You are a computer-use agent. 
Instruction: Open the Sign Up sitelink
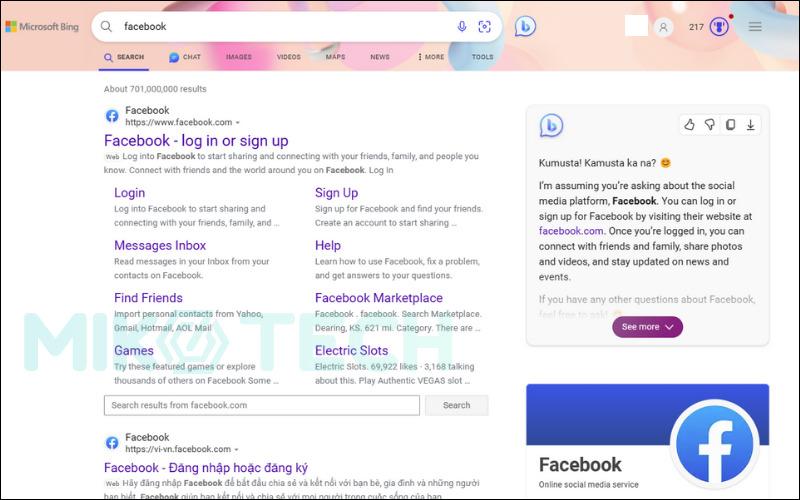[x=336, y=193]
